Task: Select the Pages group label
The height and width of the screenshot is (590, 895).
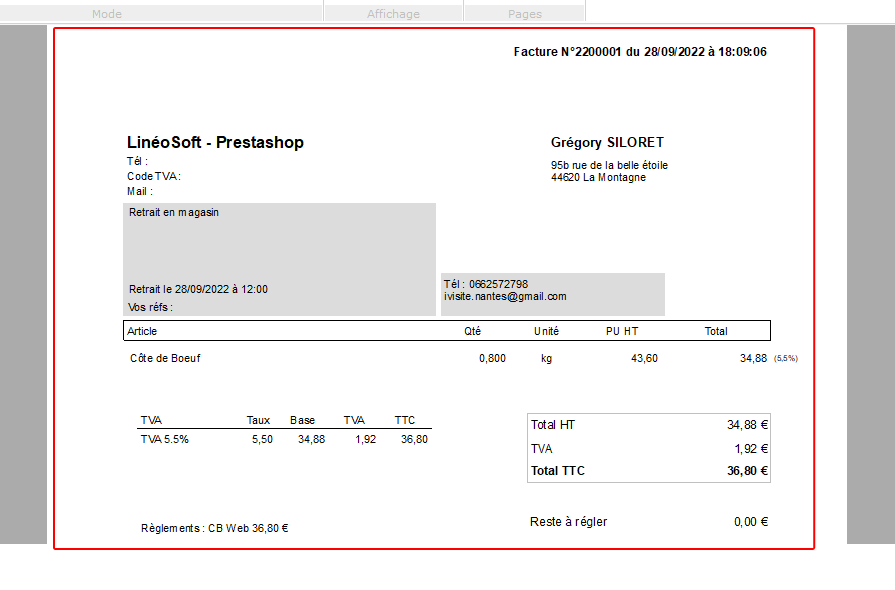Action: coord(524,14)
